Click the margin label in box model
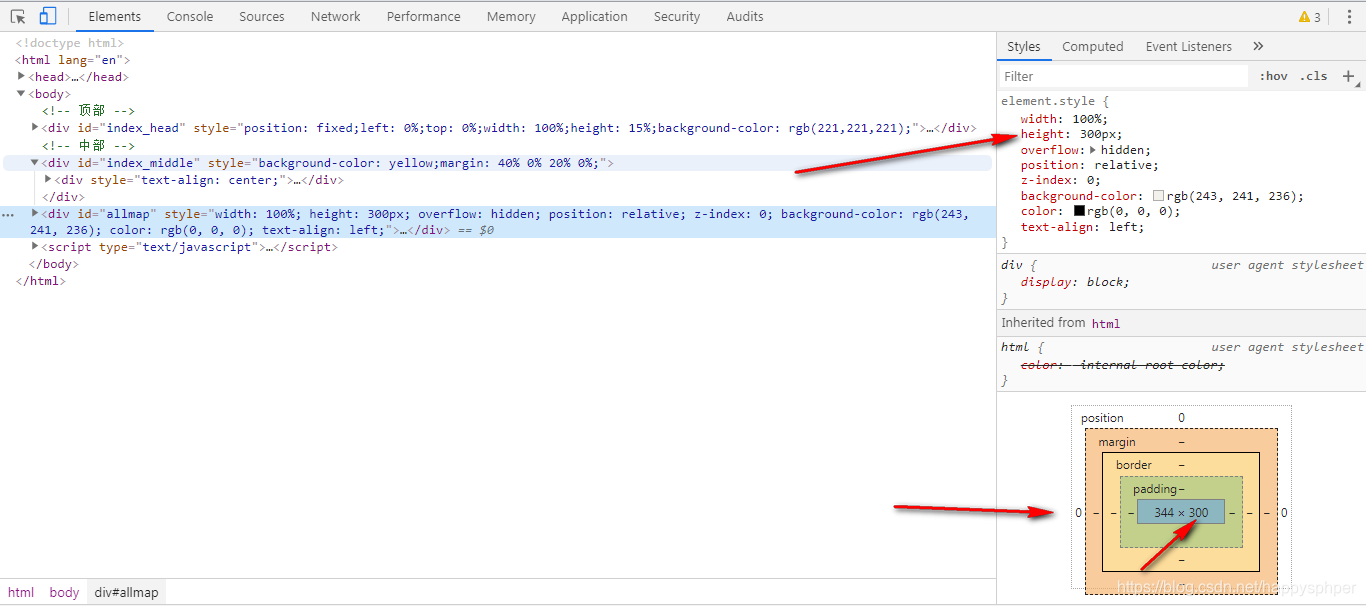This screenshot has width=1366, height=606. pyautogui.click(x=1117, y=442)
